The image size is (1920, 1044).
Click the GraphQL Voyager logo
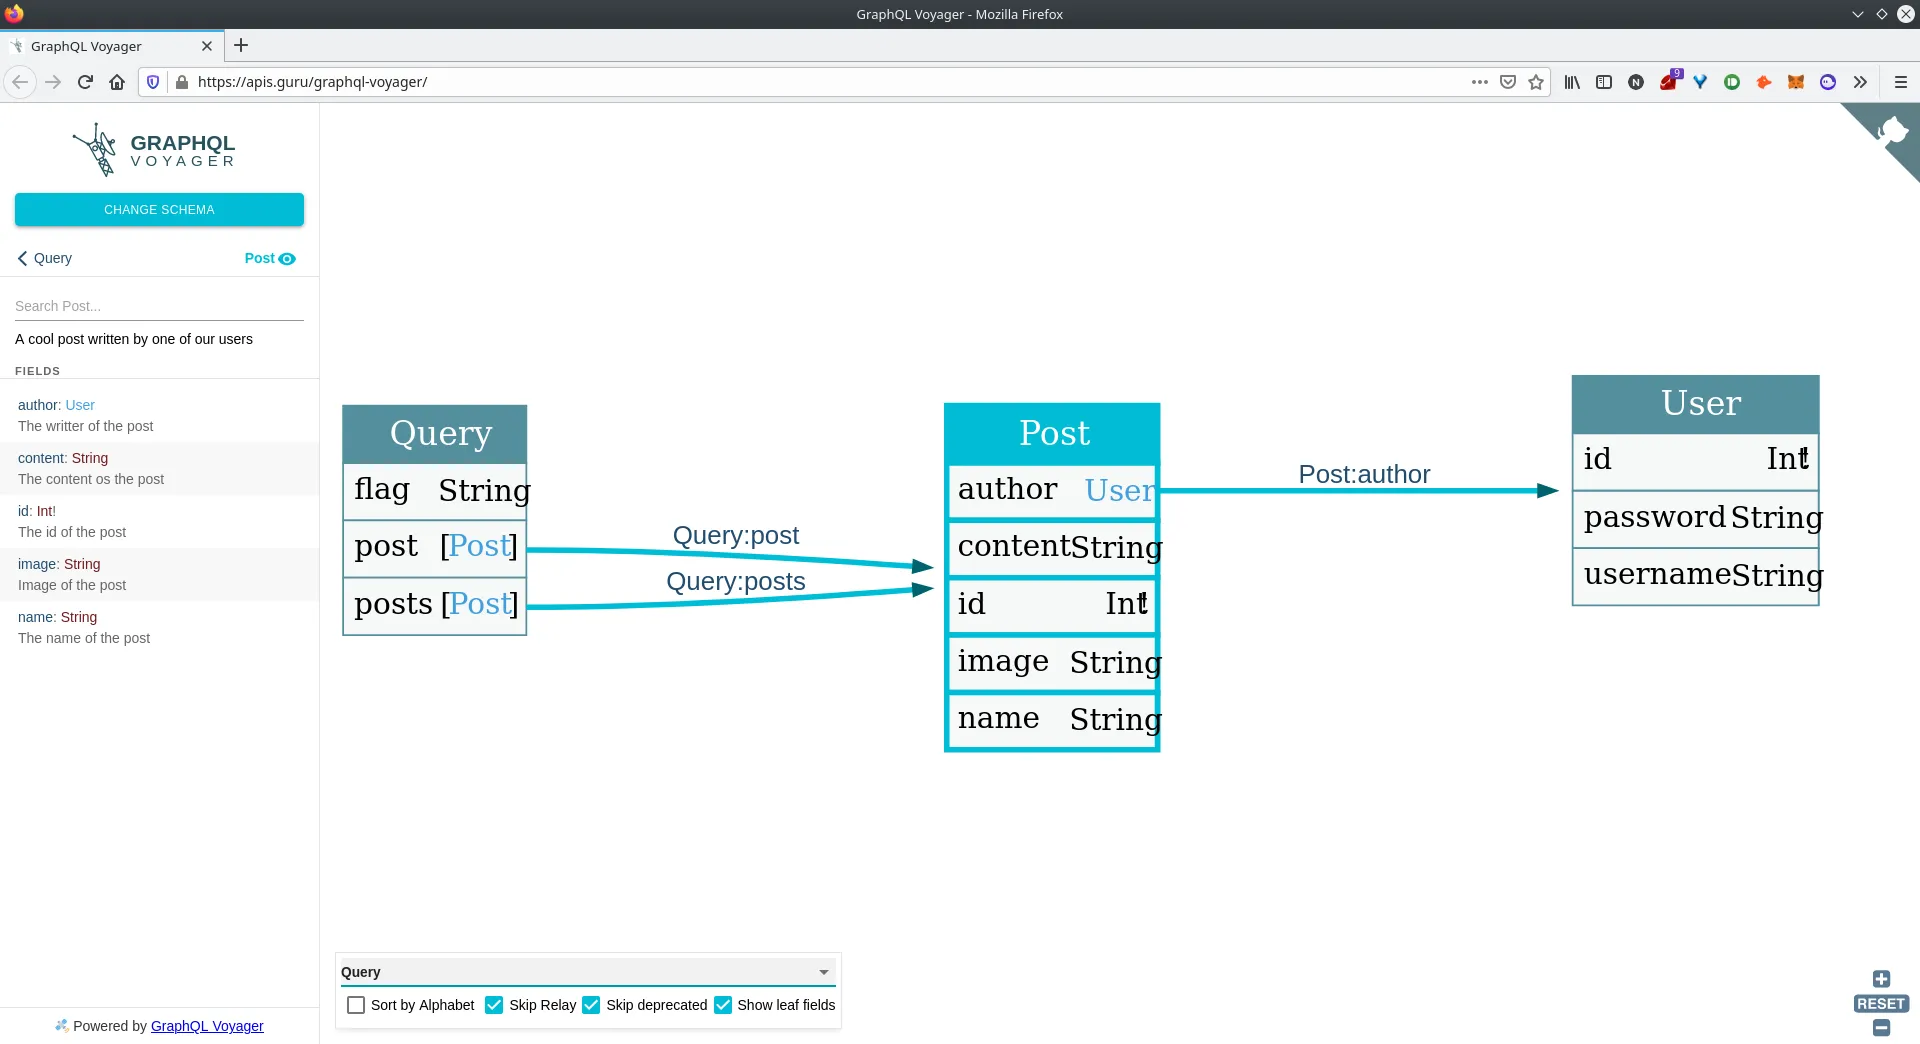point(153,150)
